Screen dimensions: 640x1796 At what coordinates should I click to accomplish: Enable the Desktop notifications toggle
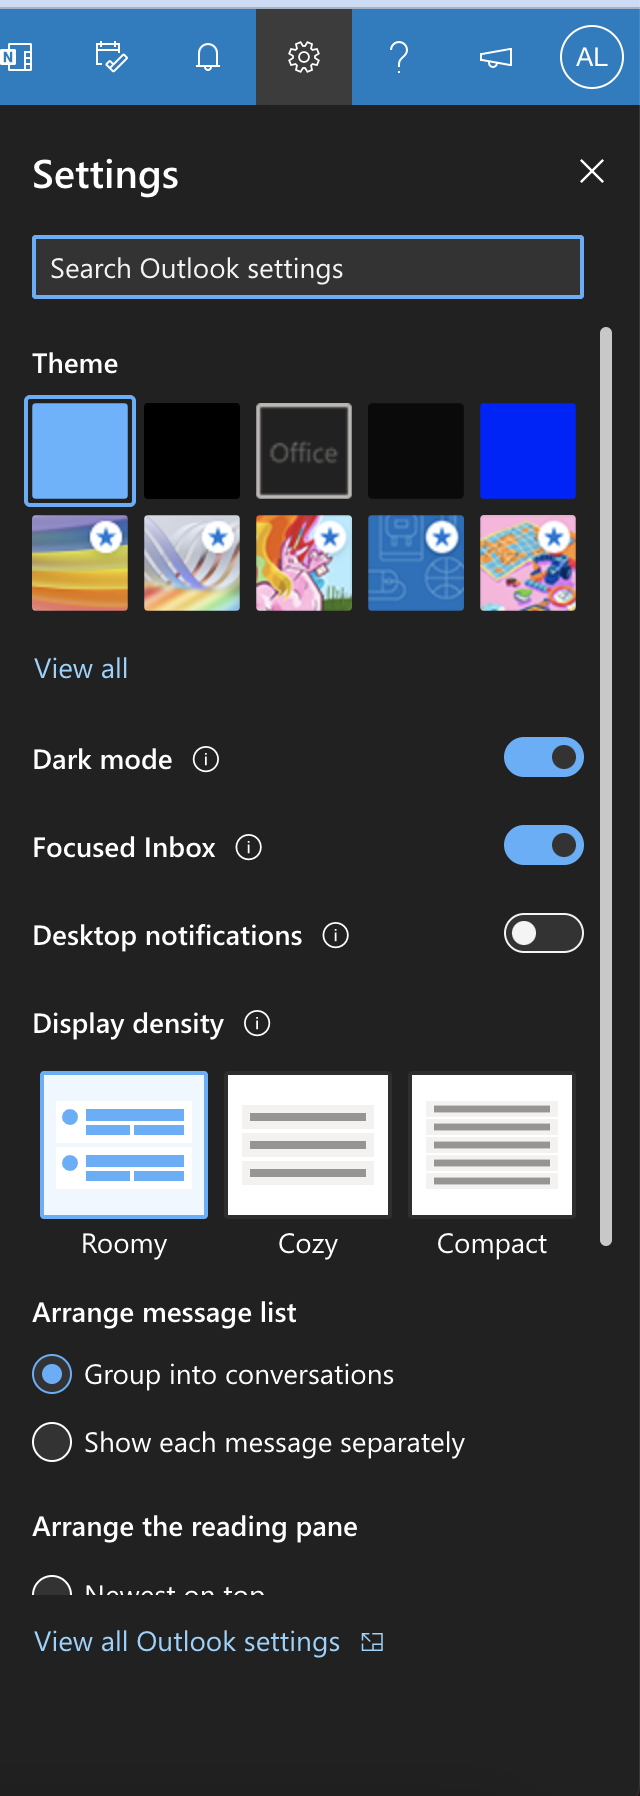coord(544,934)
